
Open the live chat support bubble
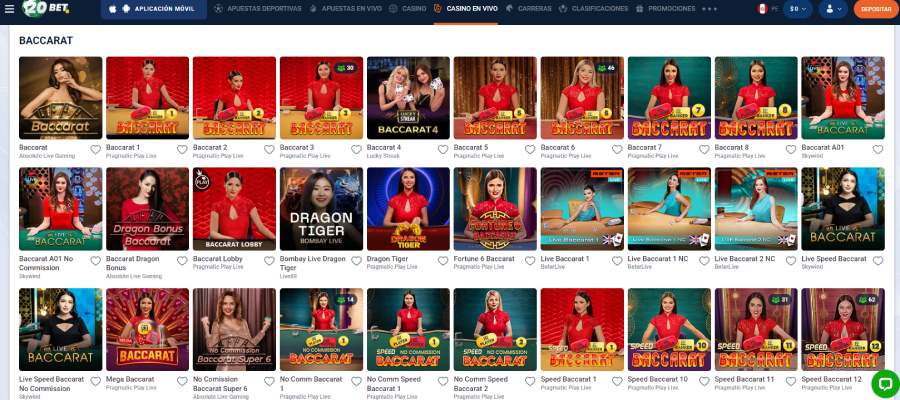point(884,383)
